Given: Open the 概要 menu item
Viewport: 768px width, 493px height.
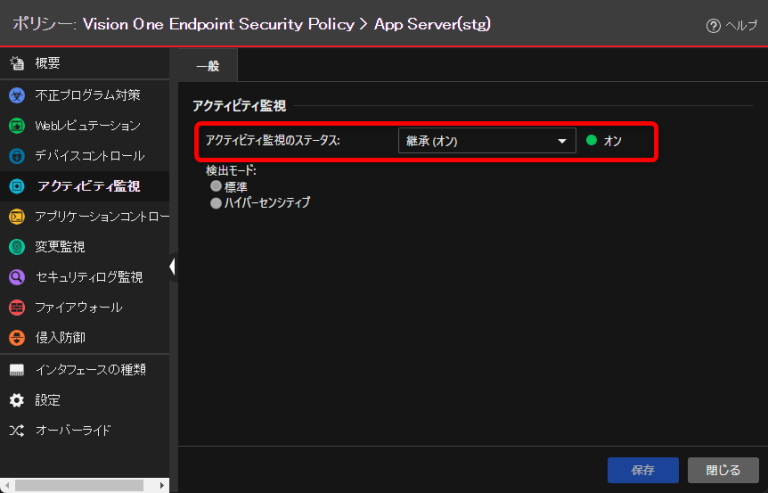Looking at the screenshot, I should pos(85,63).
